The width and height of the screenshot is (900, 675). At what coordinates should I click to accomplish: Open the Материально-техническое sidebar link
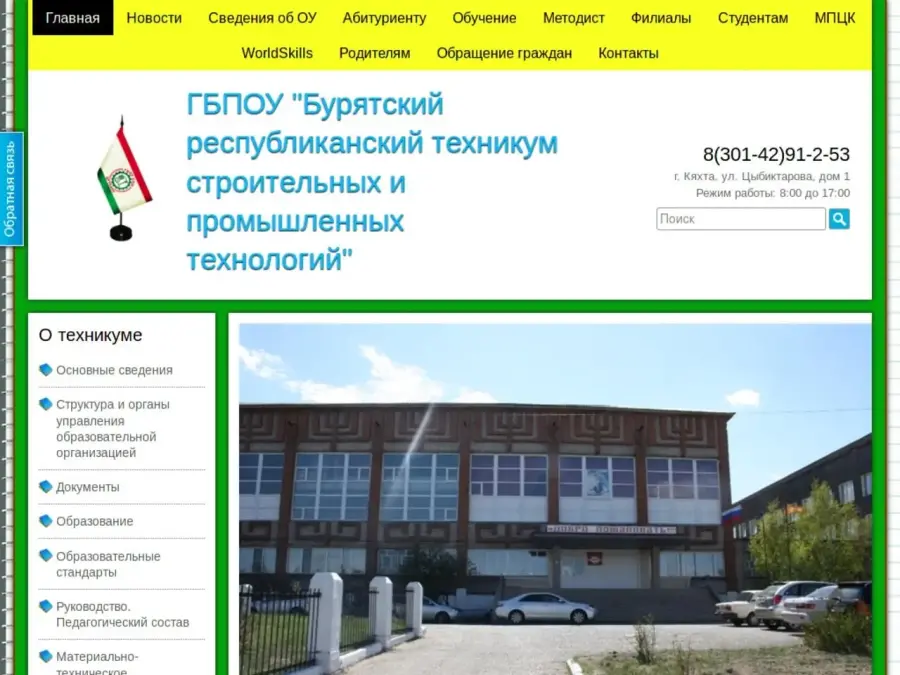coord(98,662)
